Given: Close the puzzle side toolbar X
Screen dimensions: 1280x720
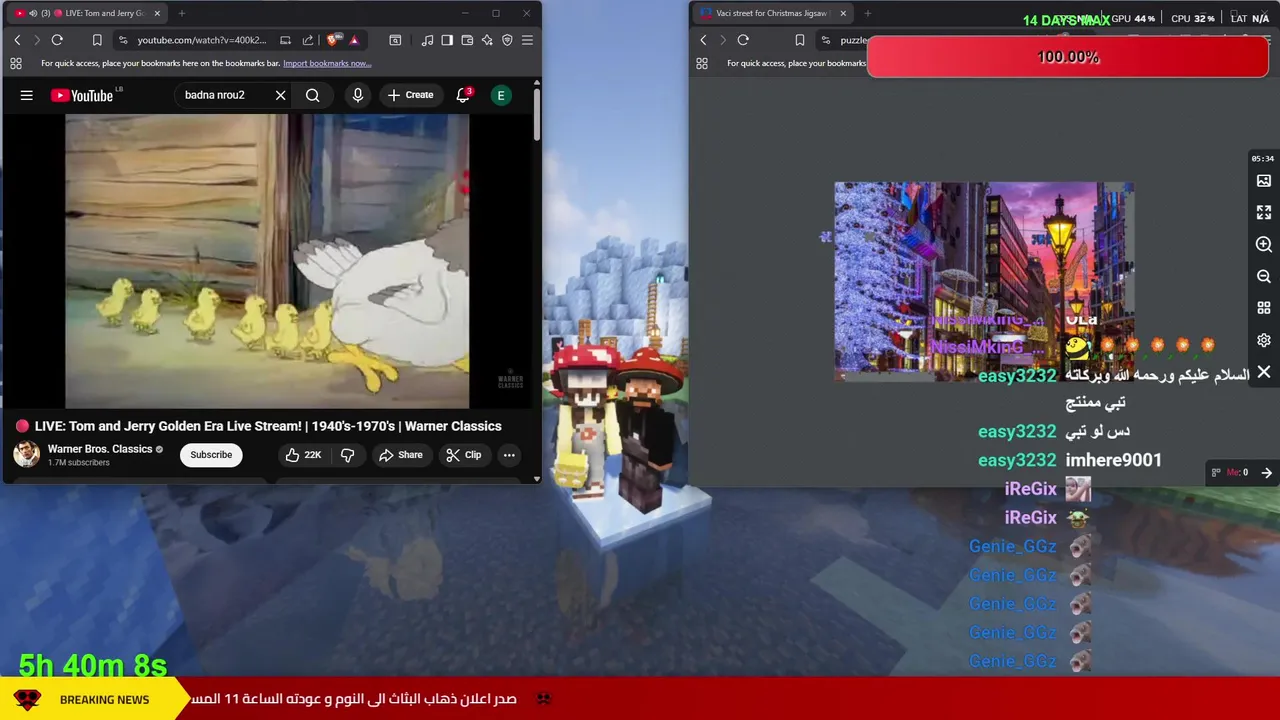Looking at the screenshot, I should point(1264,372).
